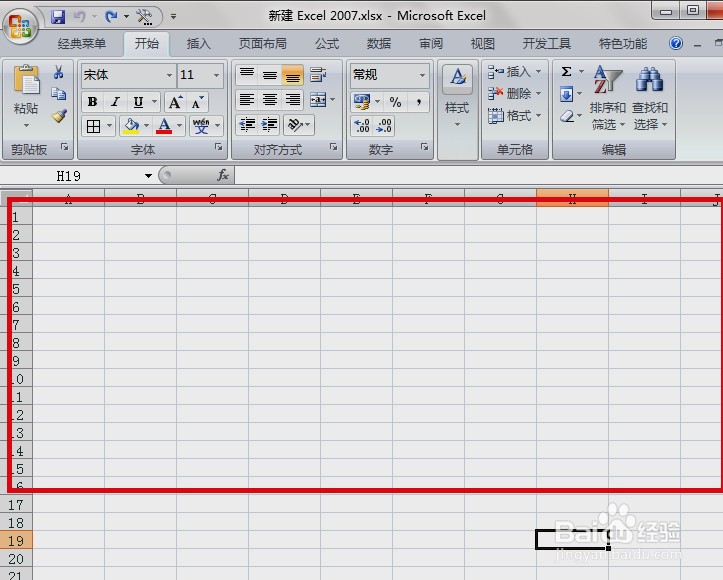This screenshot has width=723, height=580.
Task: Click the 粘贴 paste icon
Action: pyautogui.click(x=26, y=79)
